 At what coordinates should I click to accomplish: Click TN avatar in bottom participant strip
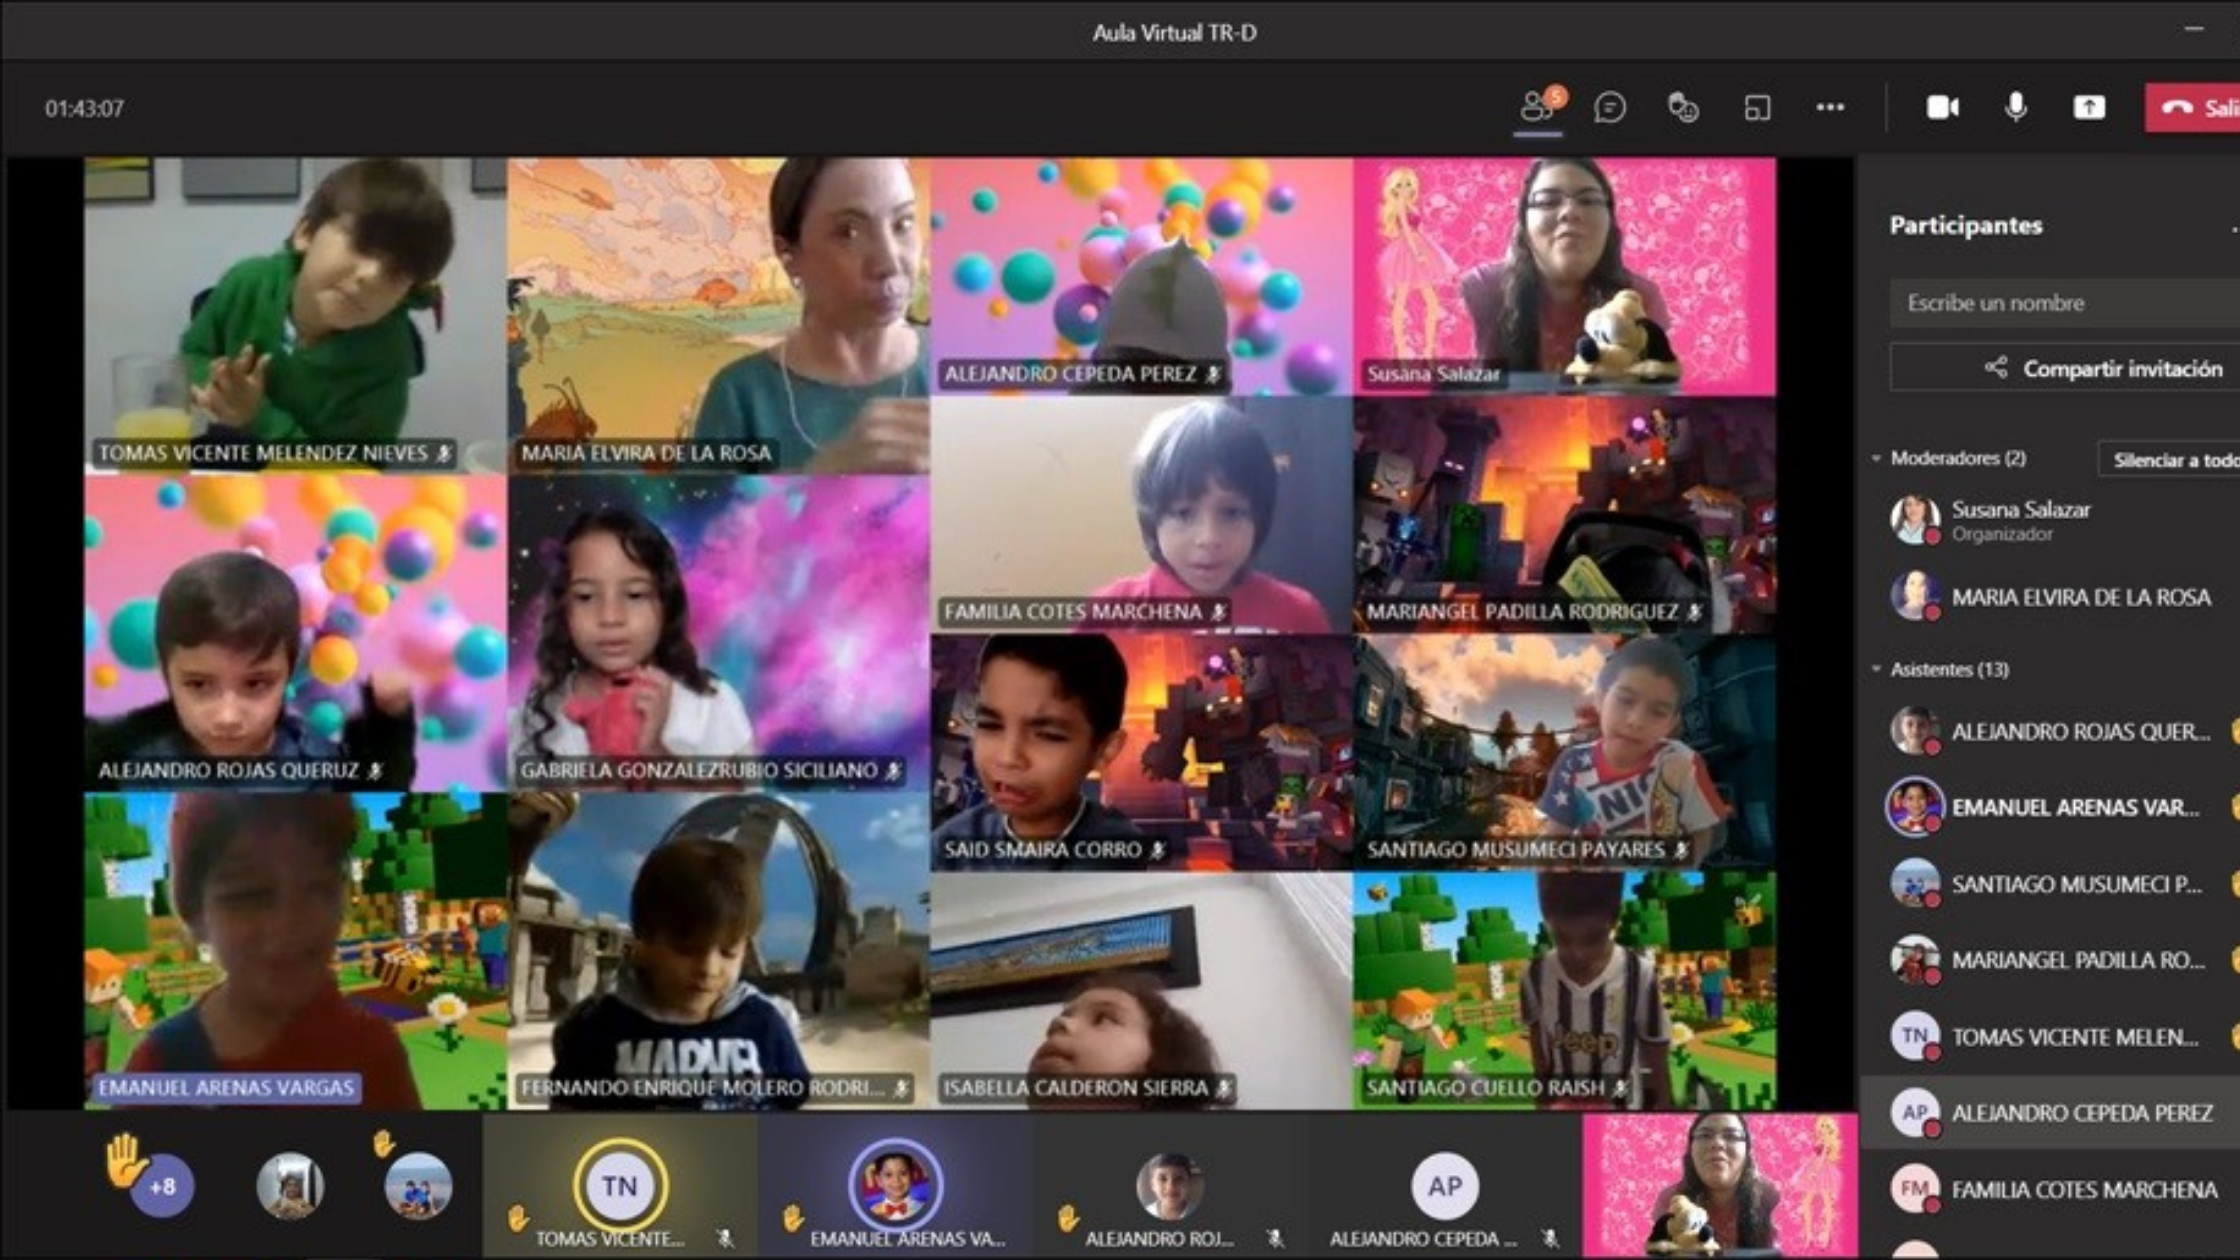coord(619,1186)
